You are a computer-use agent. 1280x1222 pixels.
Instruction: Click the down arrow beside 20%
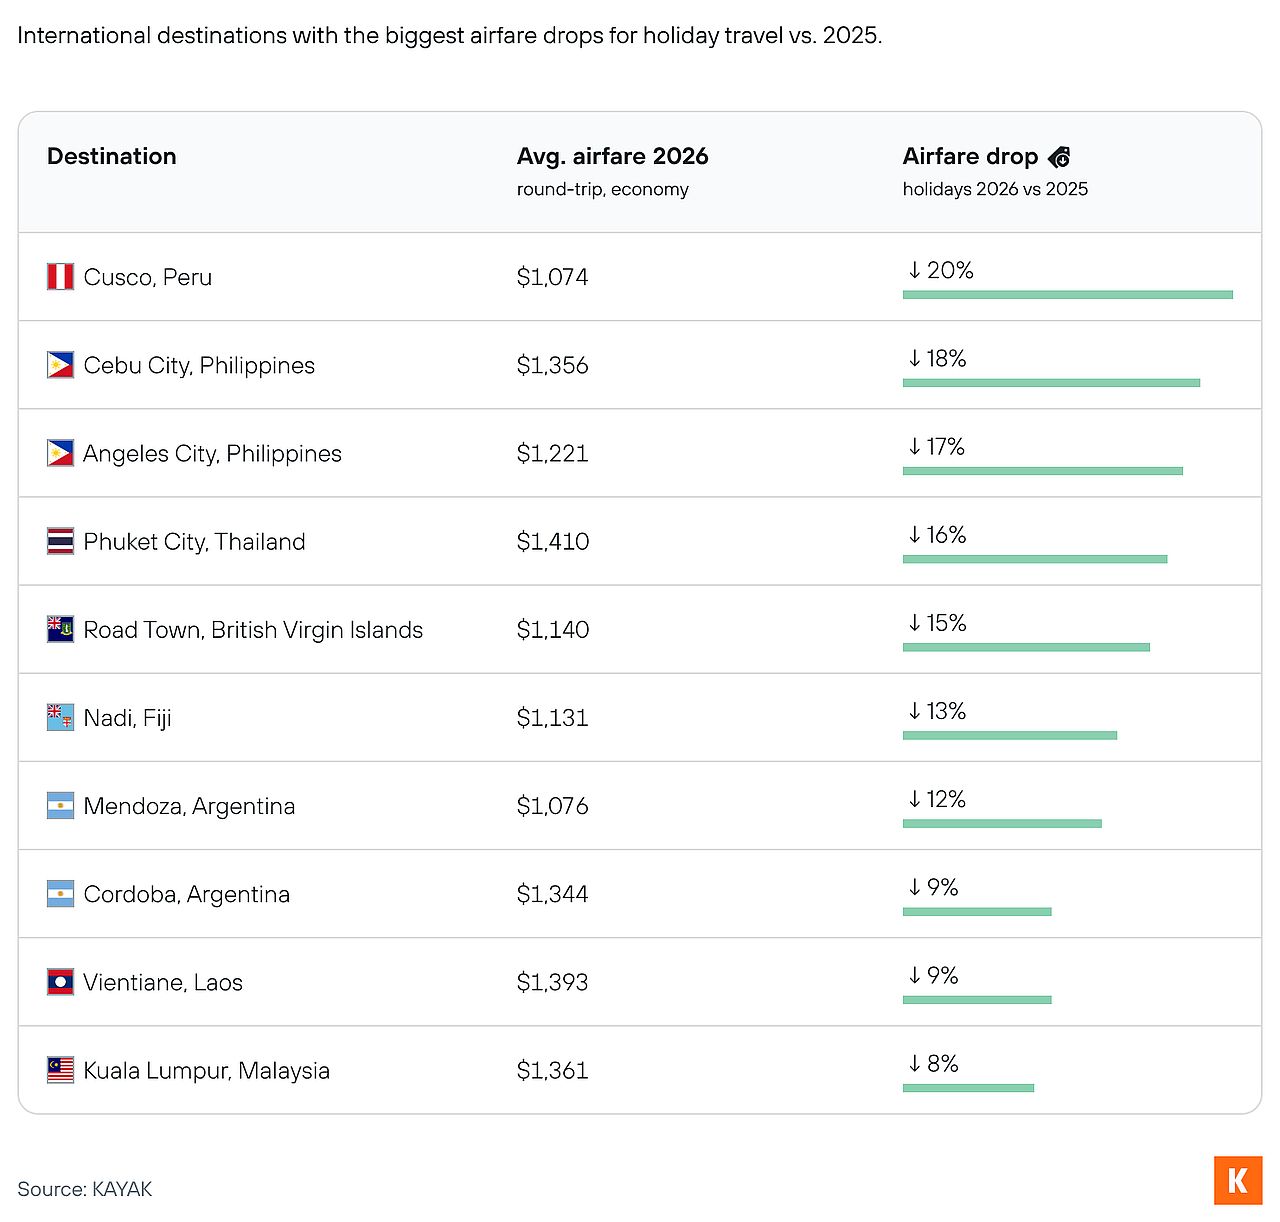914,270
